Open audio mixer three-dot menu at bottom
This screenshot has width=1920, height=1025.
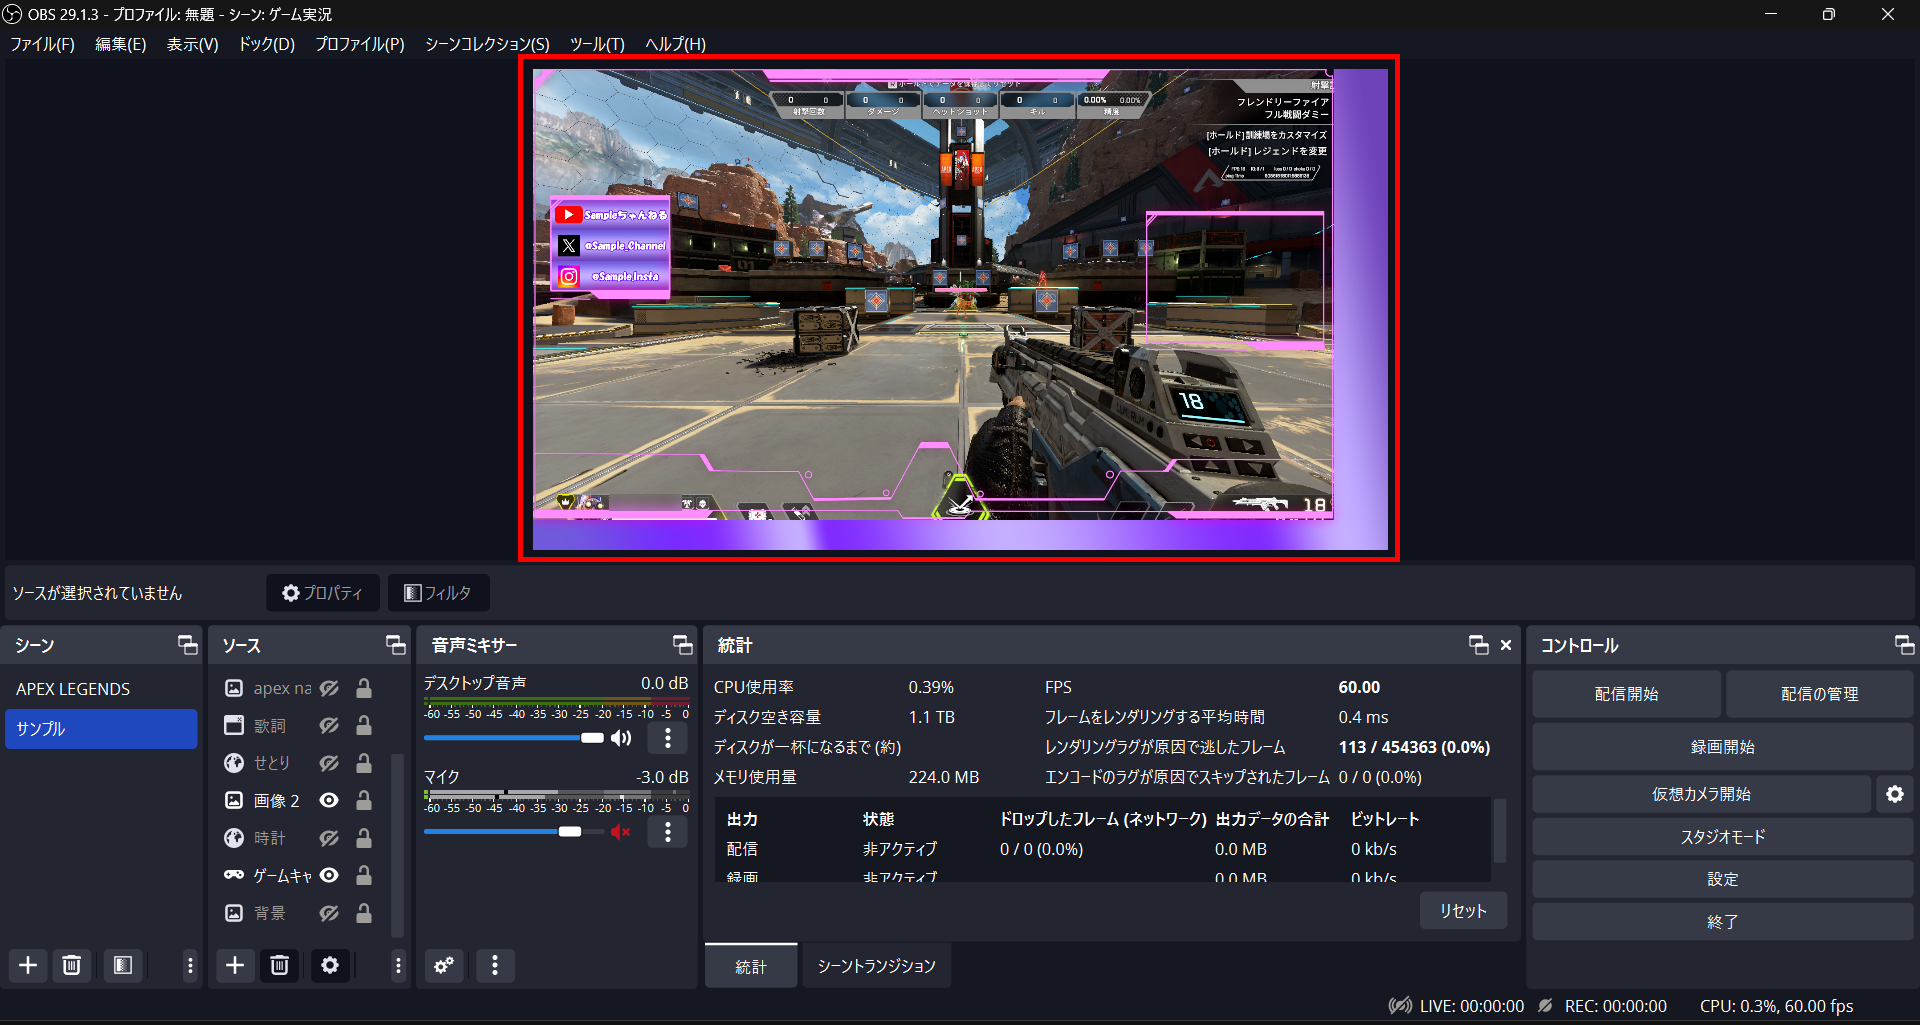495,965
